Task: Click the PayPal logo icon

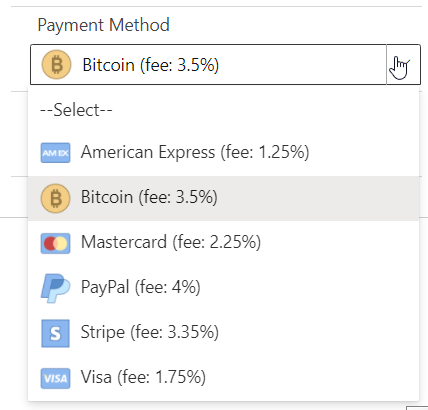Action: click(55, 288)
